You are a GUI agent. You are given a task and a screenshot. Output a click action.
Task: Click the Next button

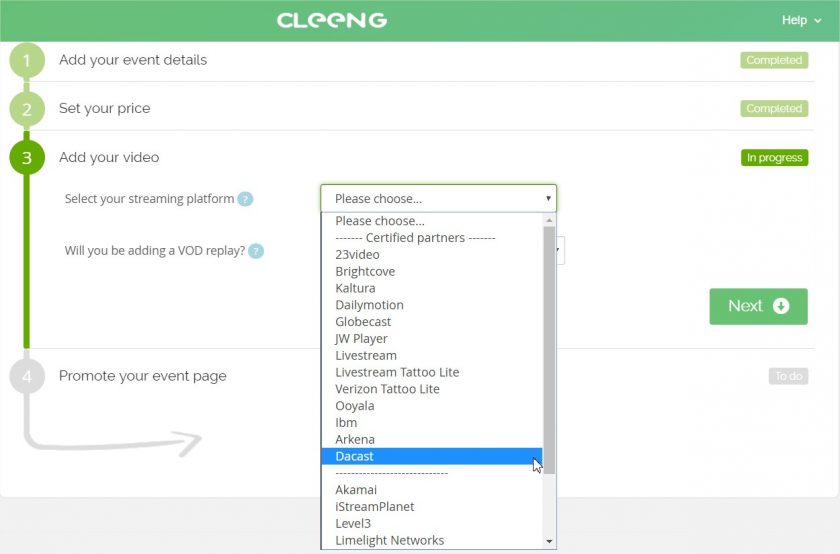(758, 306)
